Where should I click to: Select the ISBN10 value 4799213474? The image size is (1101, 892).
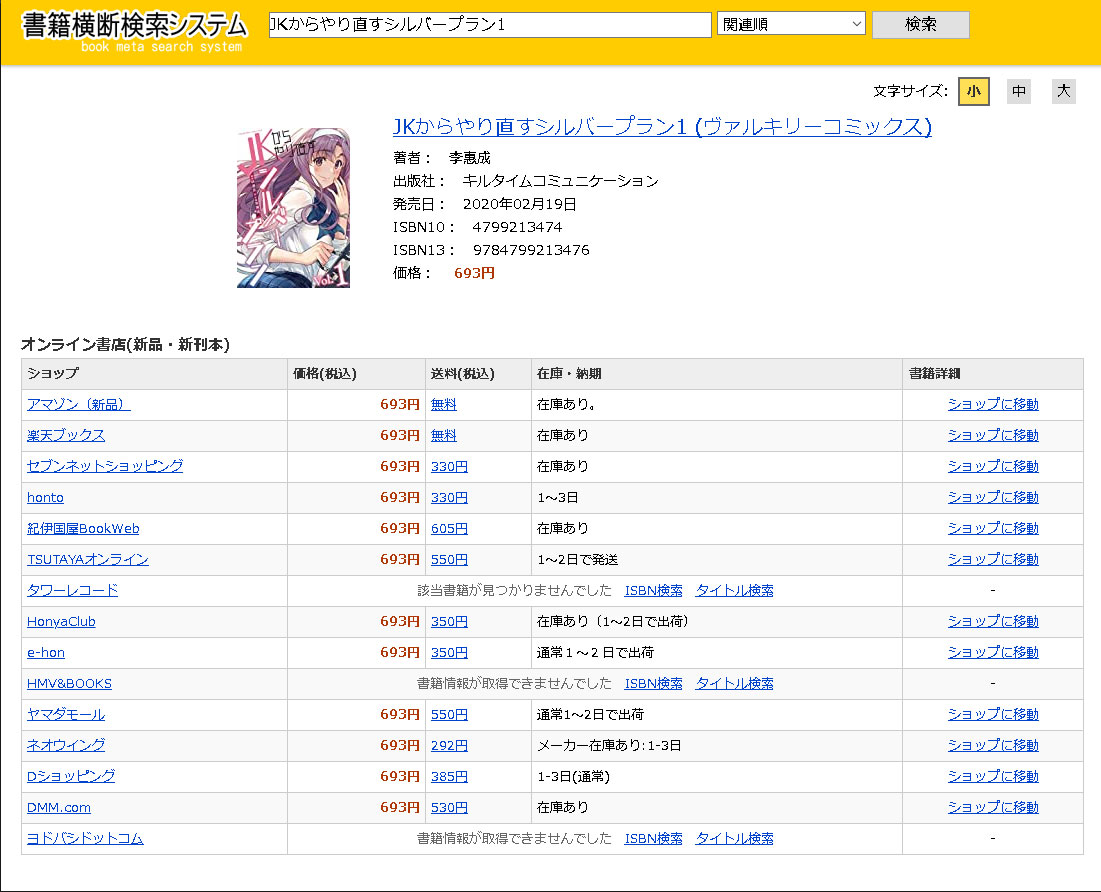pyautogui.click(x=517, y=227)
